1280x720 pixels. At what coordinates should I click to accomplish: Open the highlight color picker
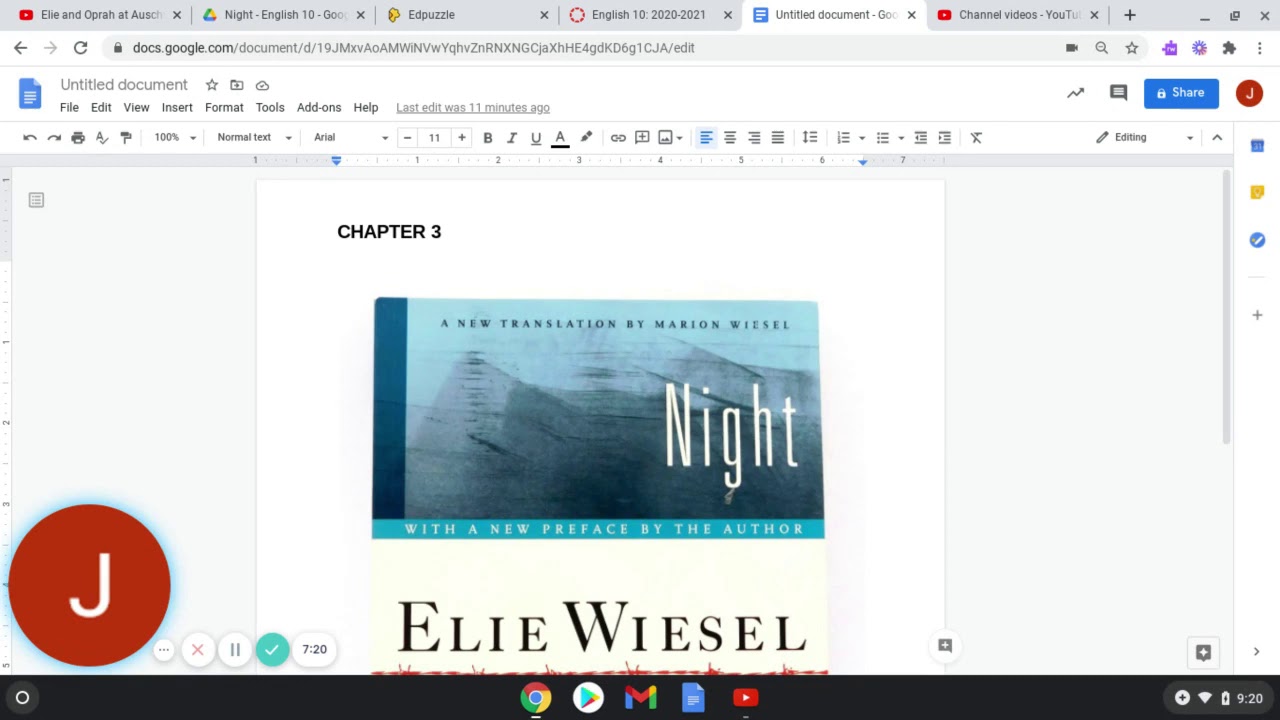pos(586,138)
